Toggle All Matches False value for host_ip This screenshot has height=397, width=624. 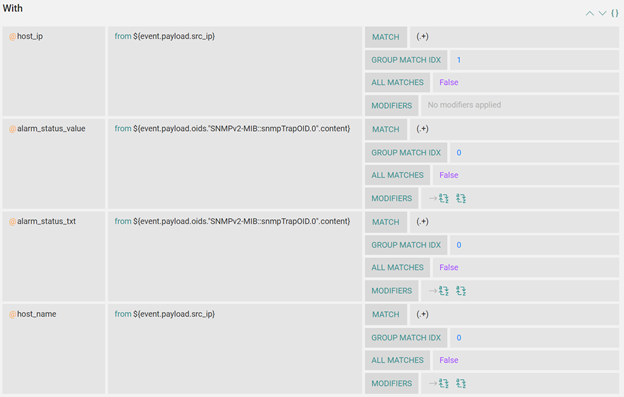click(448, 82)
